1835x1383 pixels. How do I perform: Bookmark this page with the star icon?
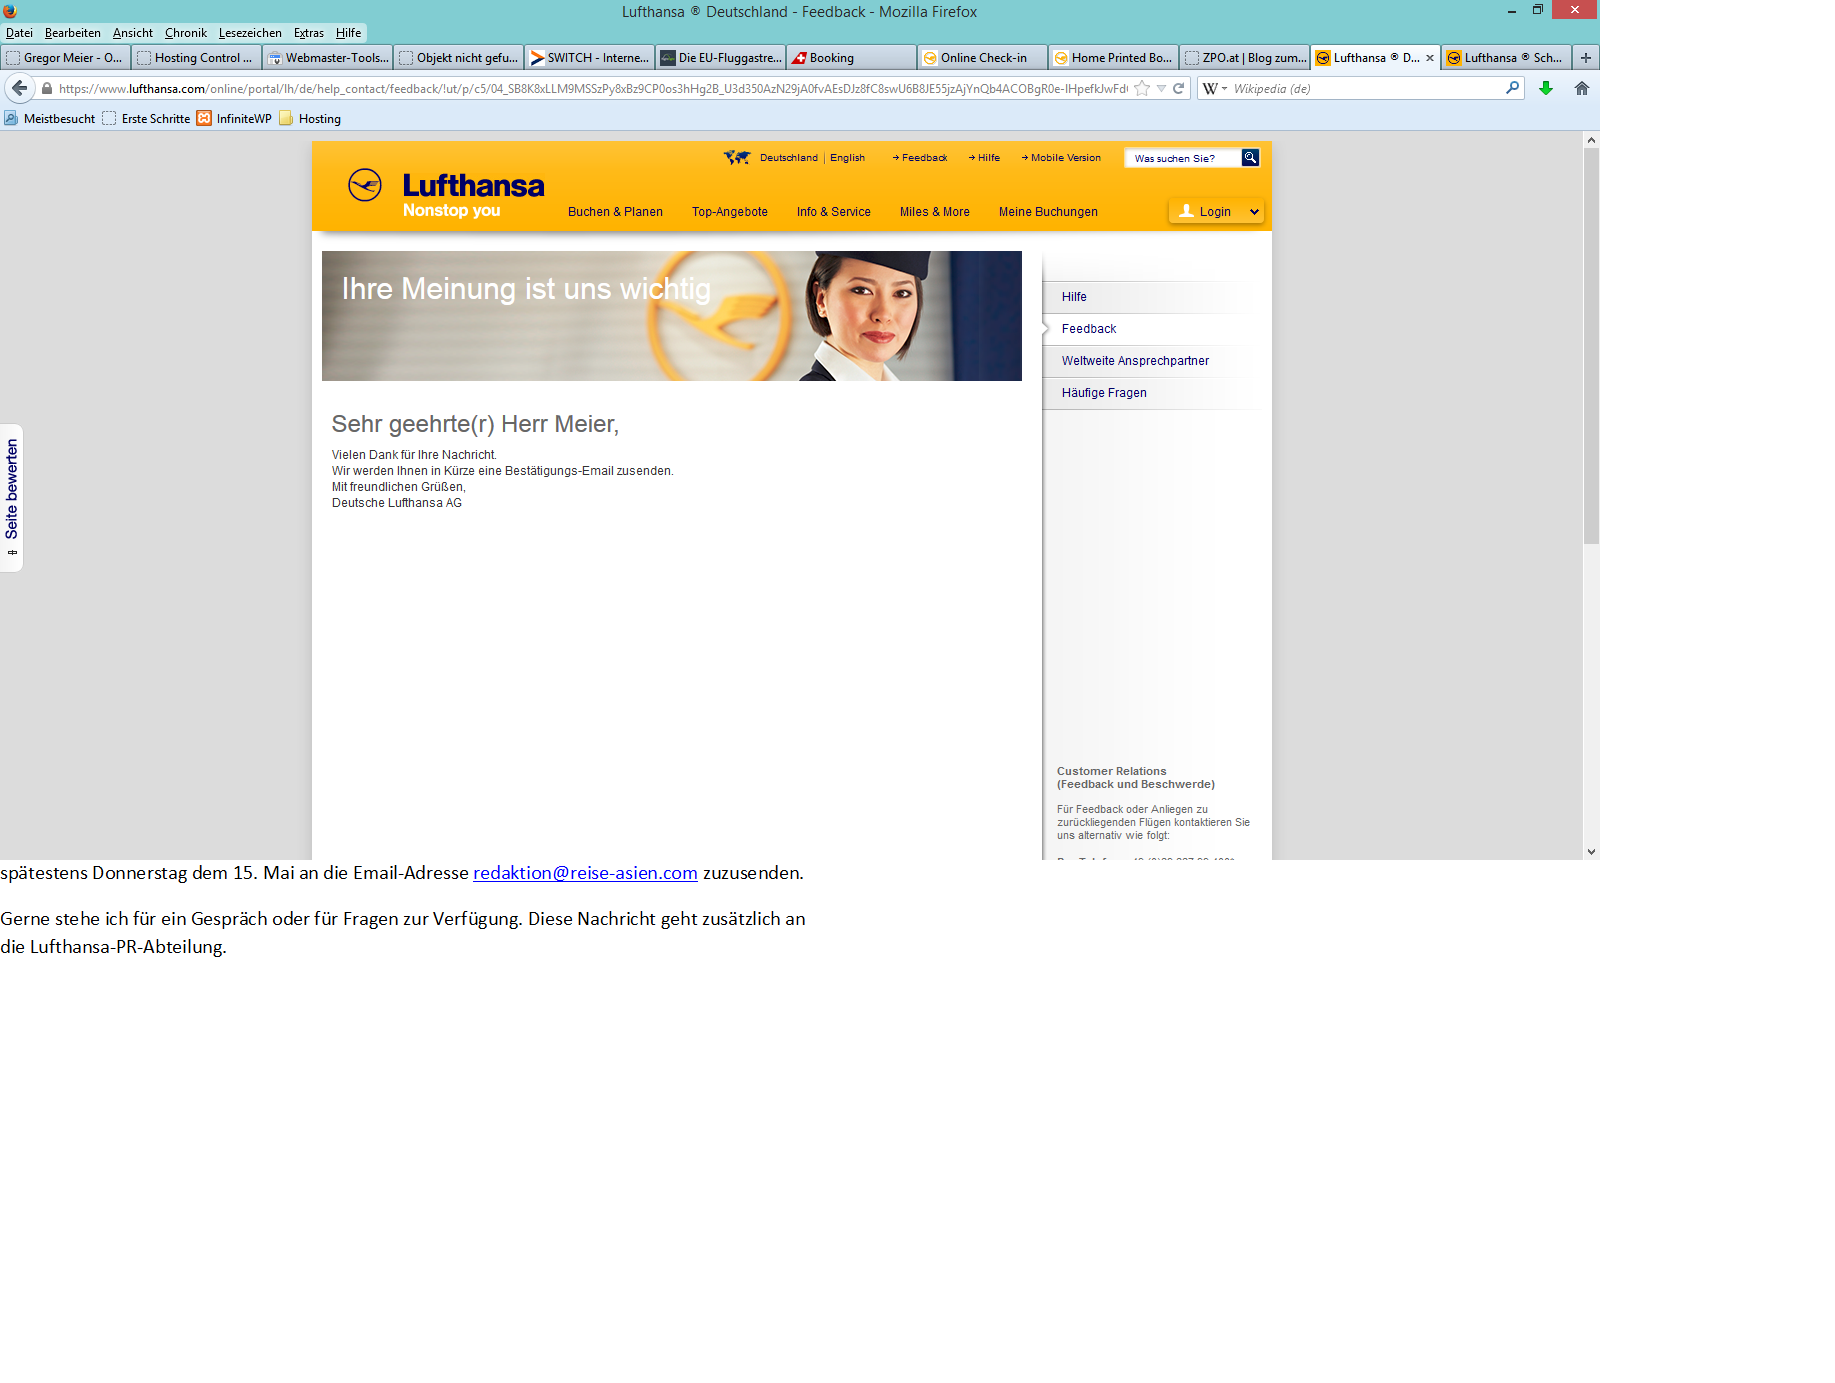coord(1142,88)
